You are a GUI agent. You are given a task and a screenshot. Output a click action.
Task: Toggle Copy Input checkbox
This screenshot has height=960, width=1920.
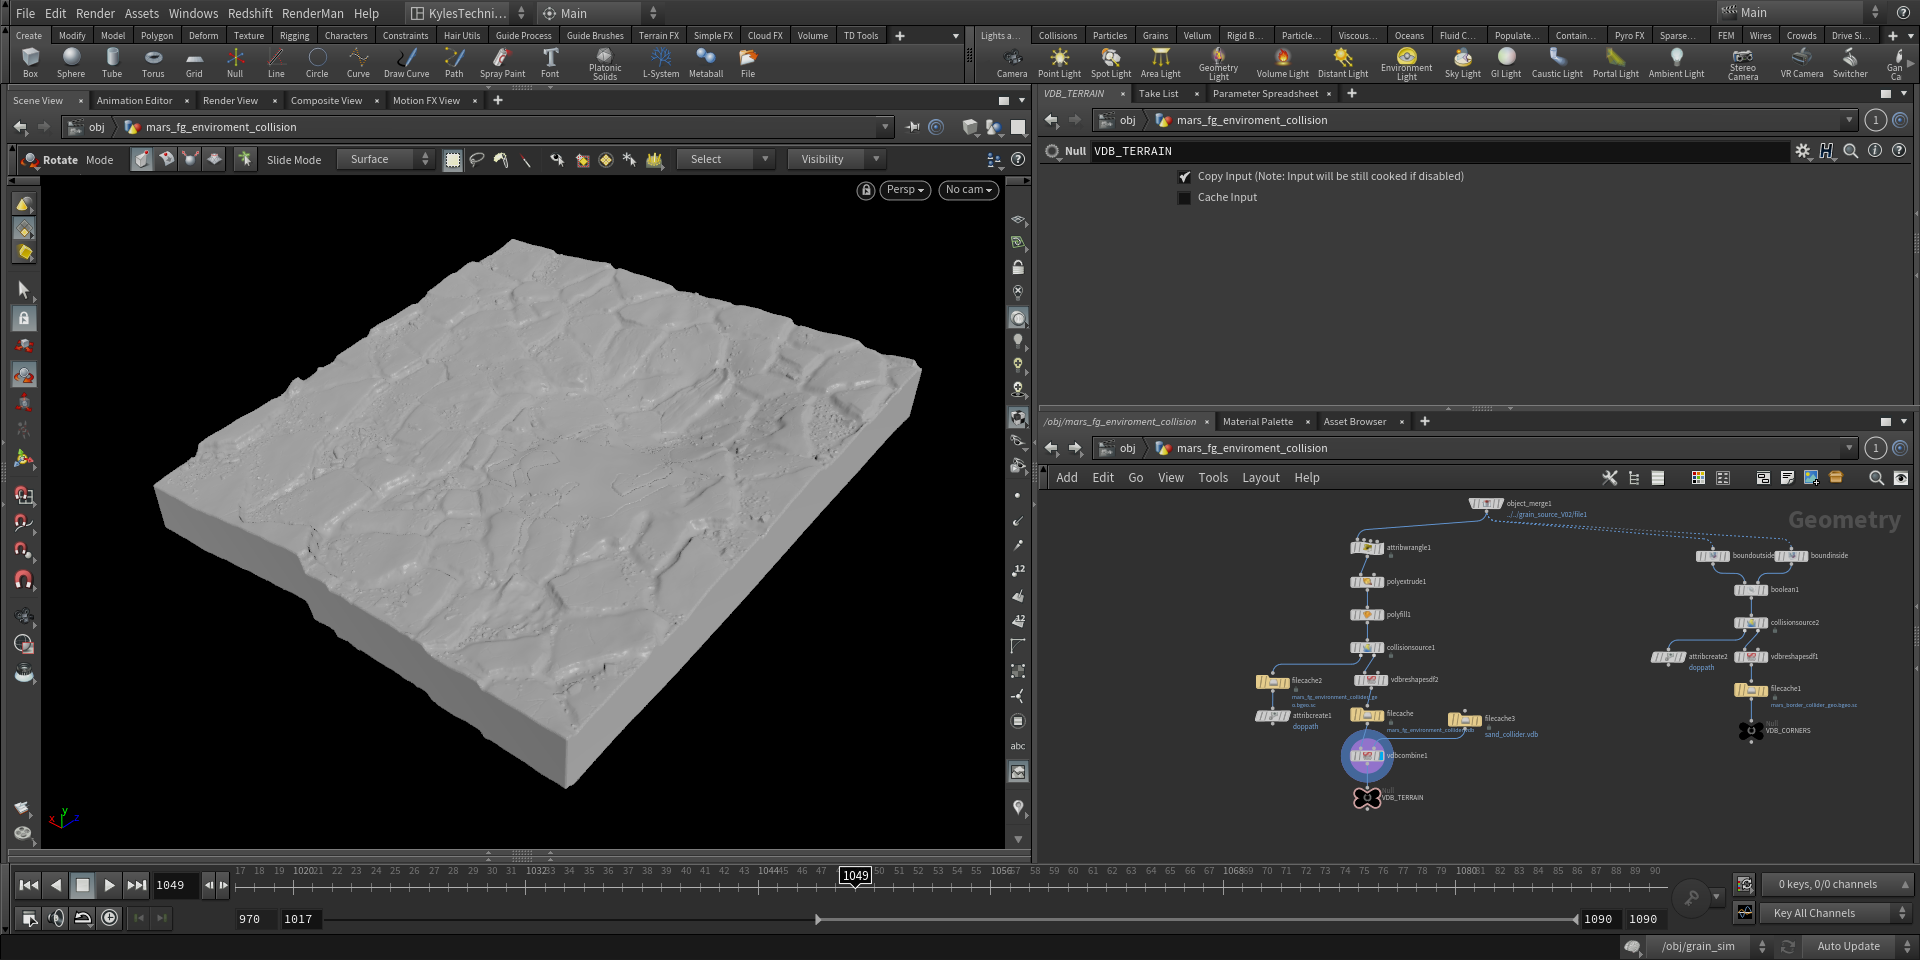point(1185,177)
